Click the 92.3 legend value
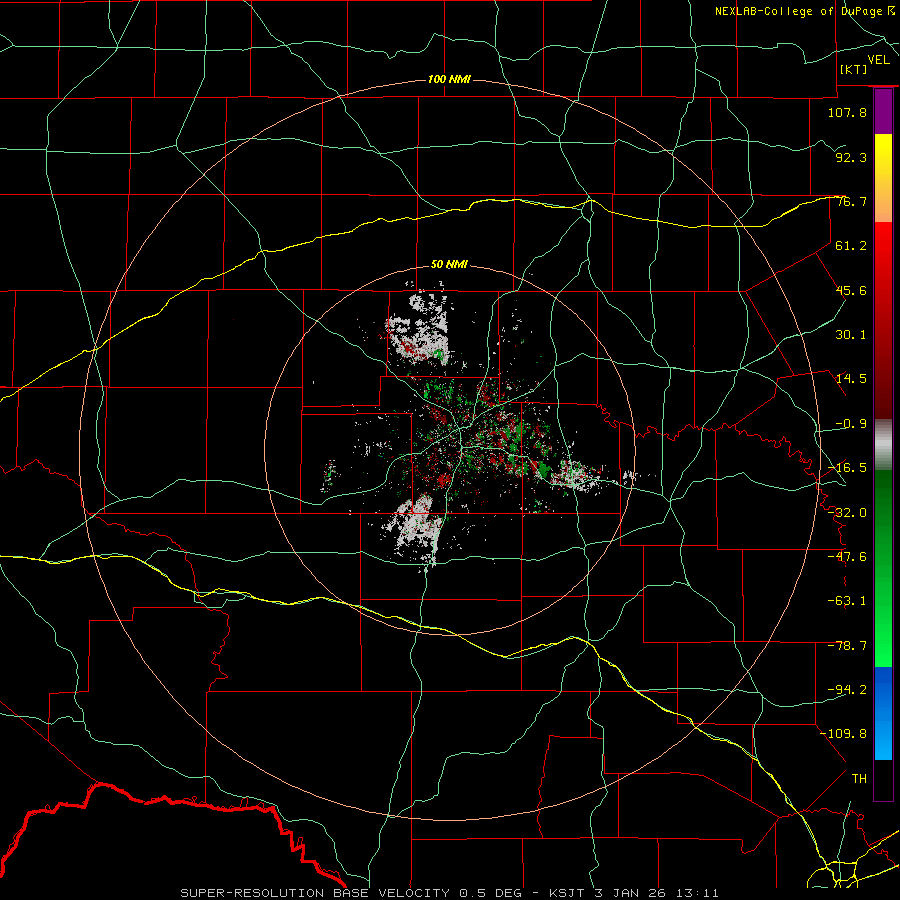Viewport: 900px width, 900px height. coord(851,157)
